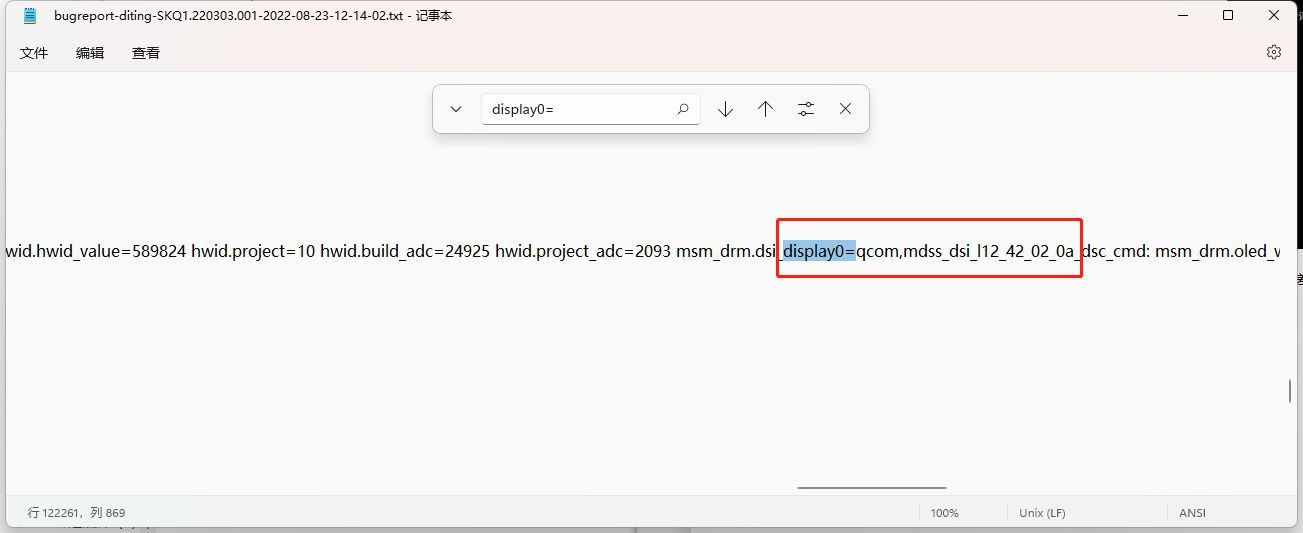Minimize the Notepad window

[1181, 16]
